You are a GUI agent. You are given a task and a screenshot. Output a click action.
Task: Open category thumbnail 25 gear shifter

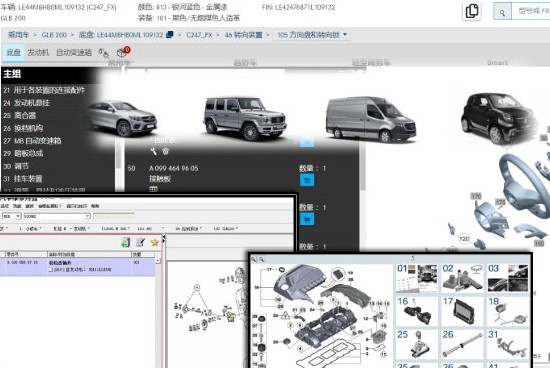pos(417,344)
